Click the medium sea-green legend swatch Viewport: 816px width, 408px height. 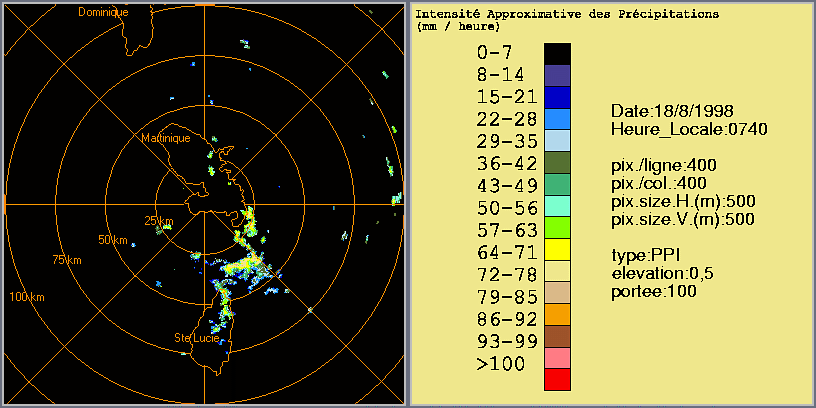point(557,184)
